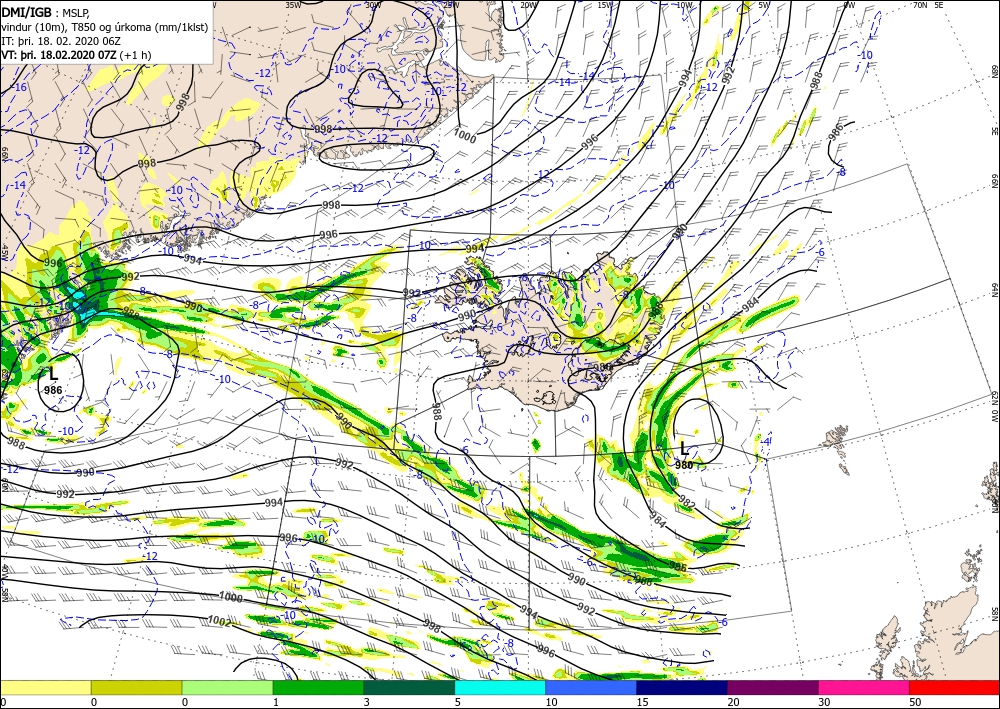
Task: Click the '20W' longitude label
Action: coord(527,4)
